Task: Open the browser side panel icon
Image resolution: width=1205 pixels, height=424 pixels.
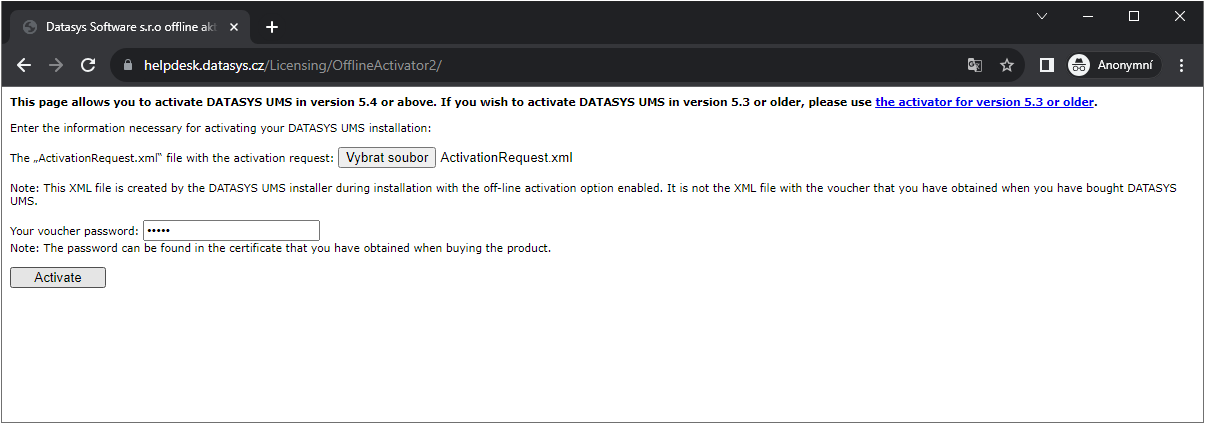Action: coord(1046,65)
